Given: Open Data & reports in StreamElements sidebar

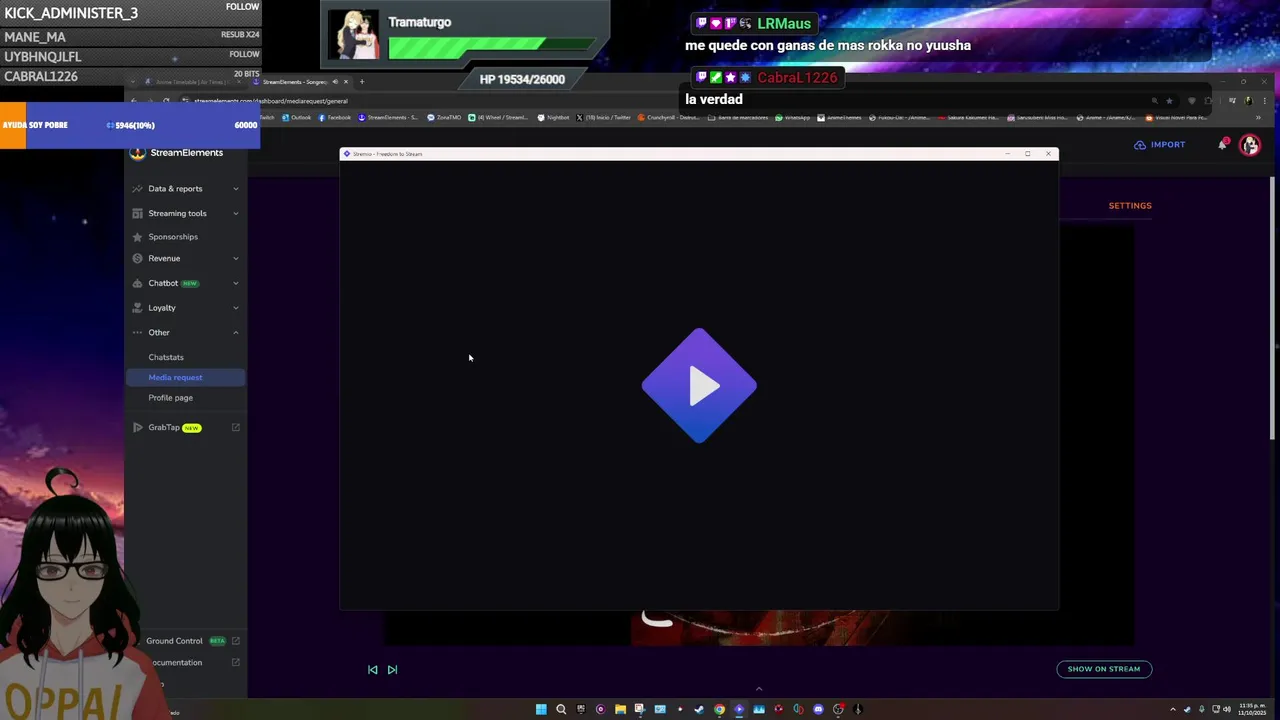Looking at the screenshot, I should click(x=175, y=188).
